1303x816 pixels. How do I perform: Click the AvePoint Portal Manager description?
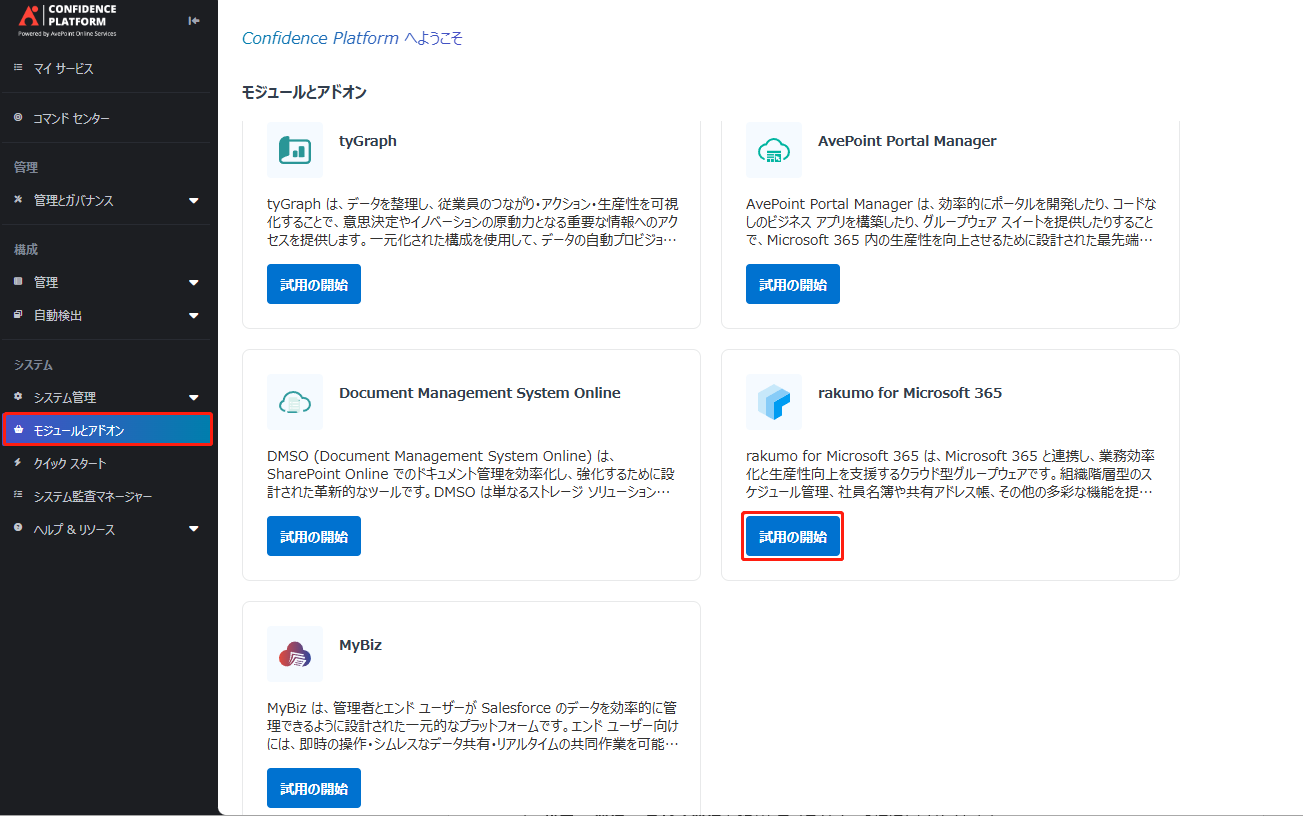coord(951,222)
